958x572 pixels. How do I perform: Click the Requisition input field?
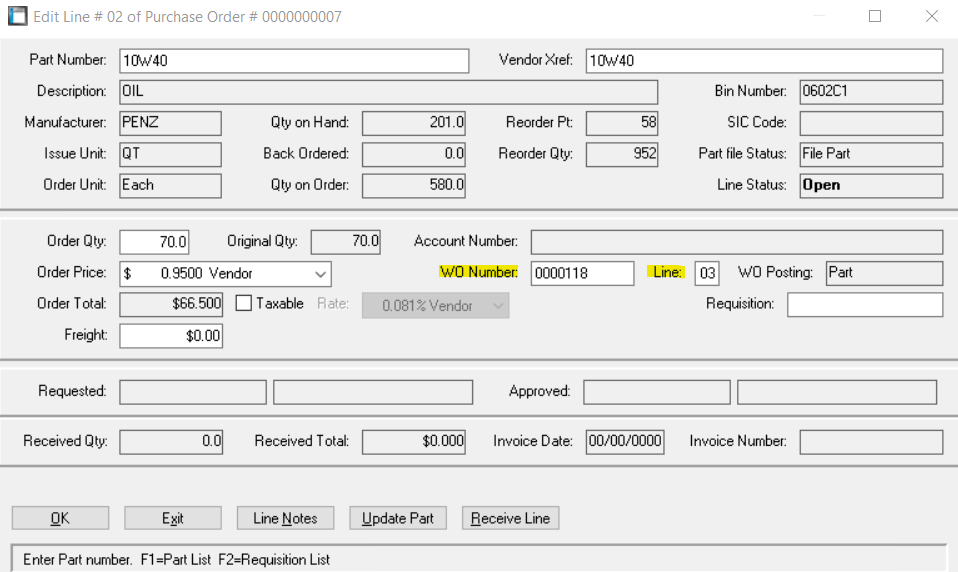click(864, 304)
